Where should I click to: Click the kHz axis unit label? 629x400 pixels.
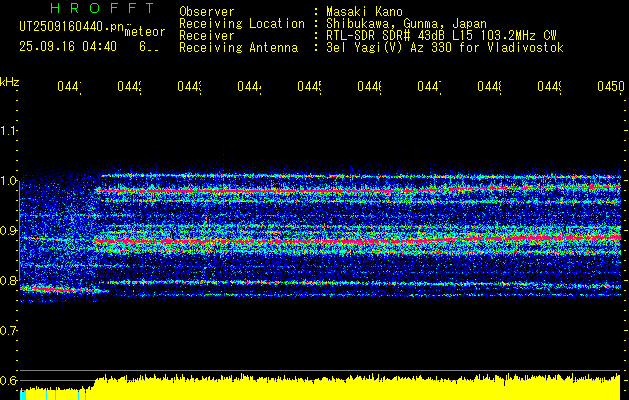(x=10, y=80)
